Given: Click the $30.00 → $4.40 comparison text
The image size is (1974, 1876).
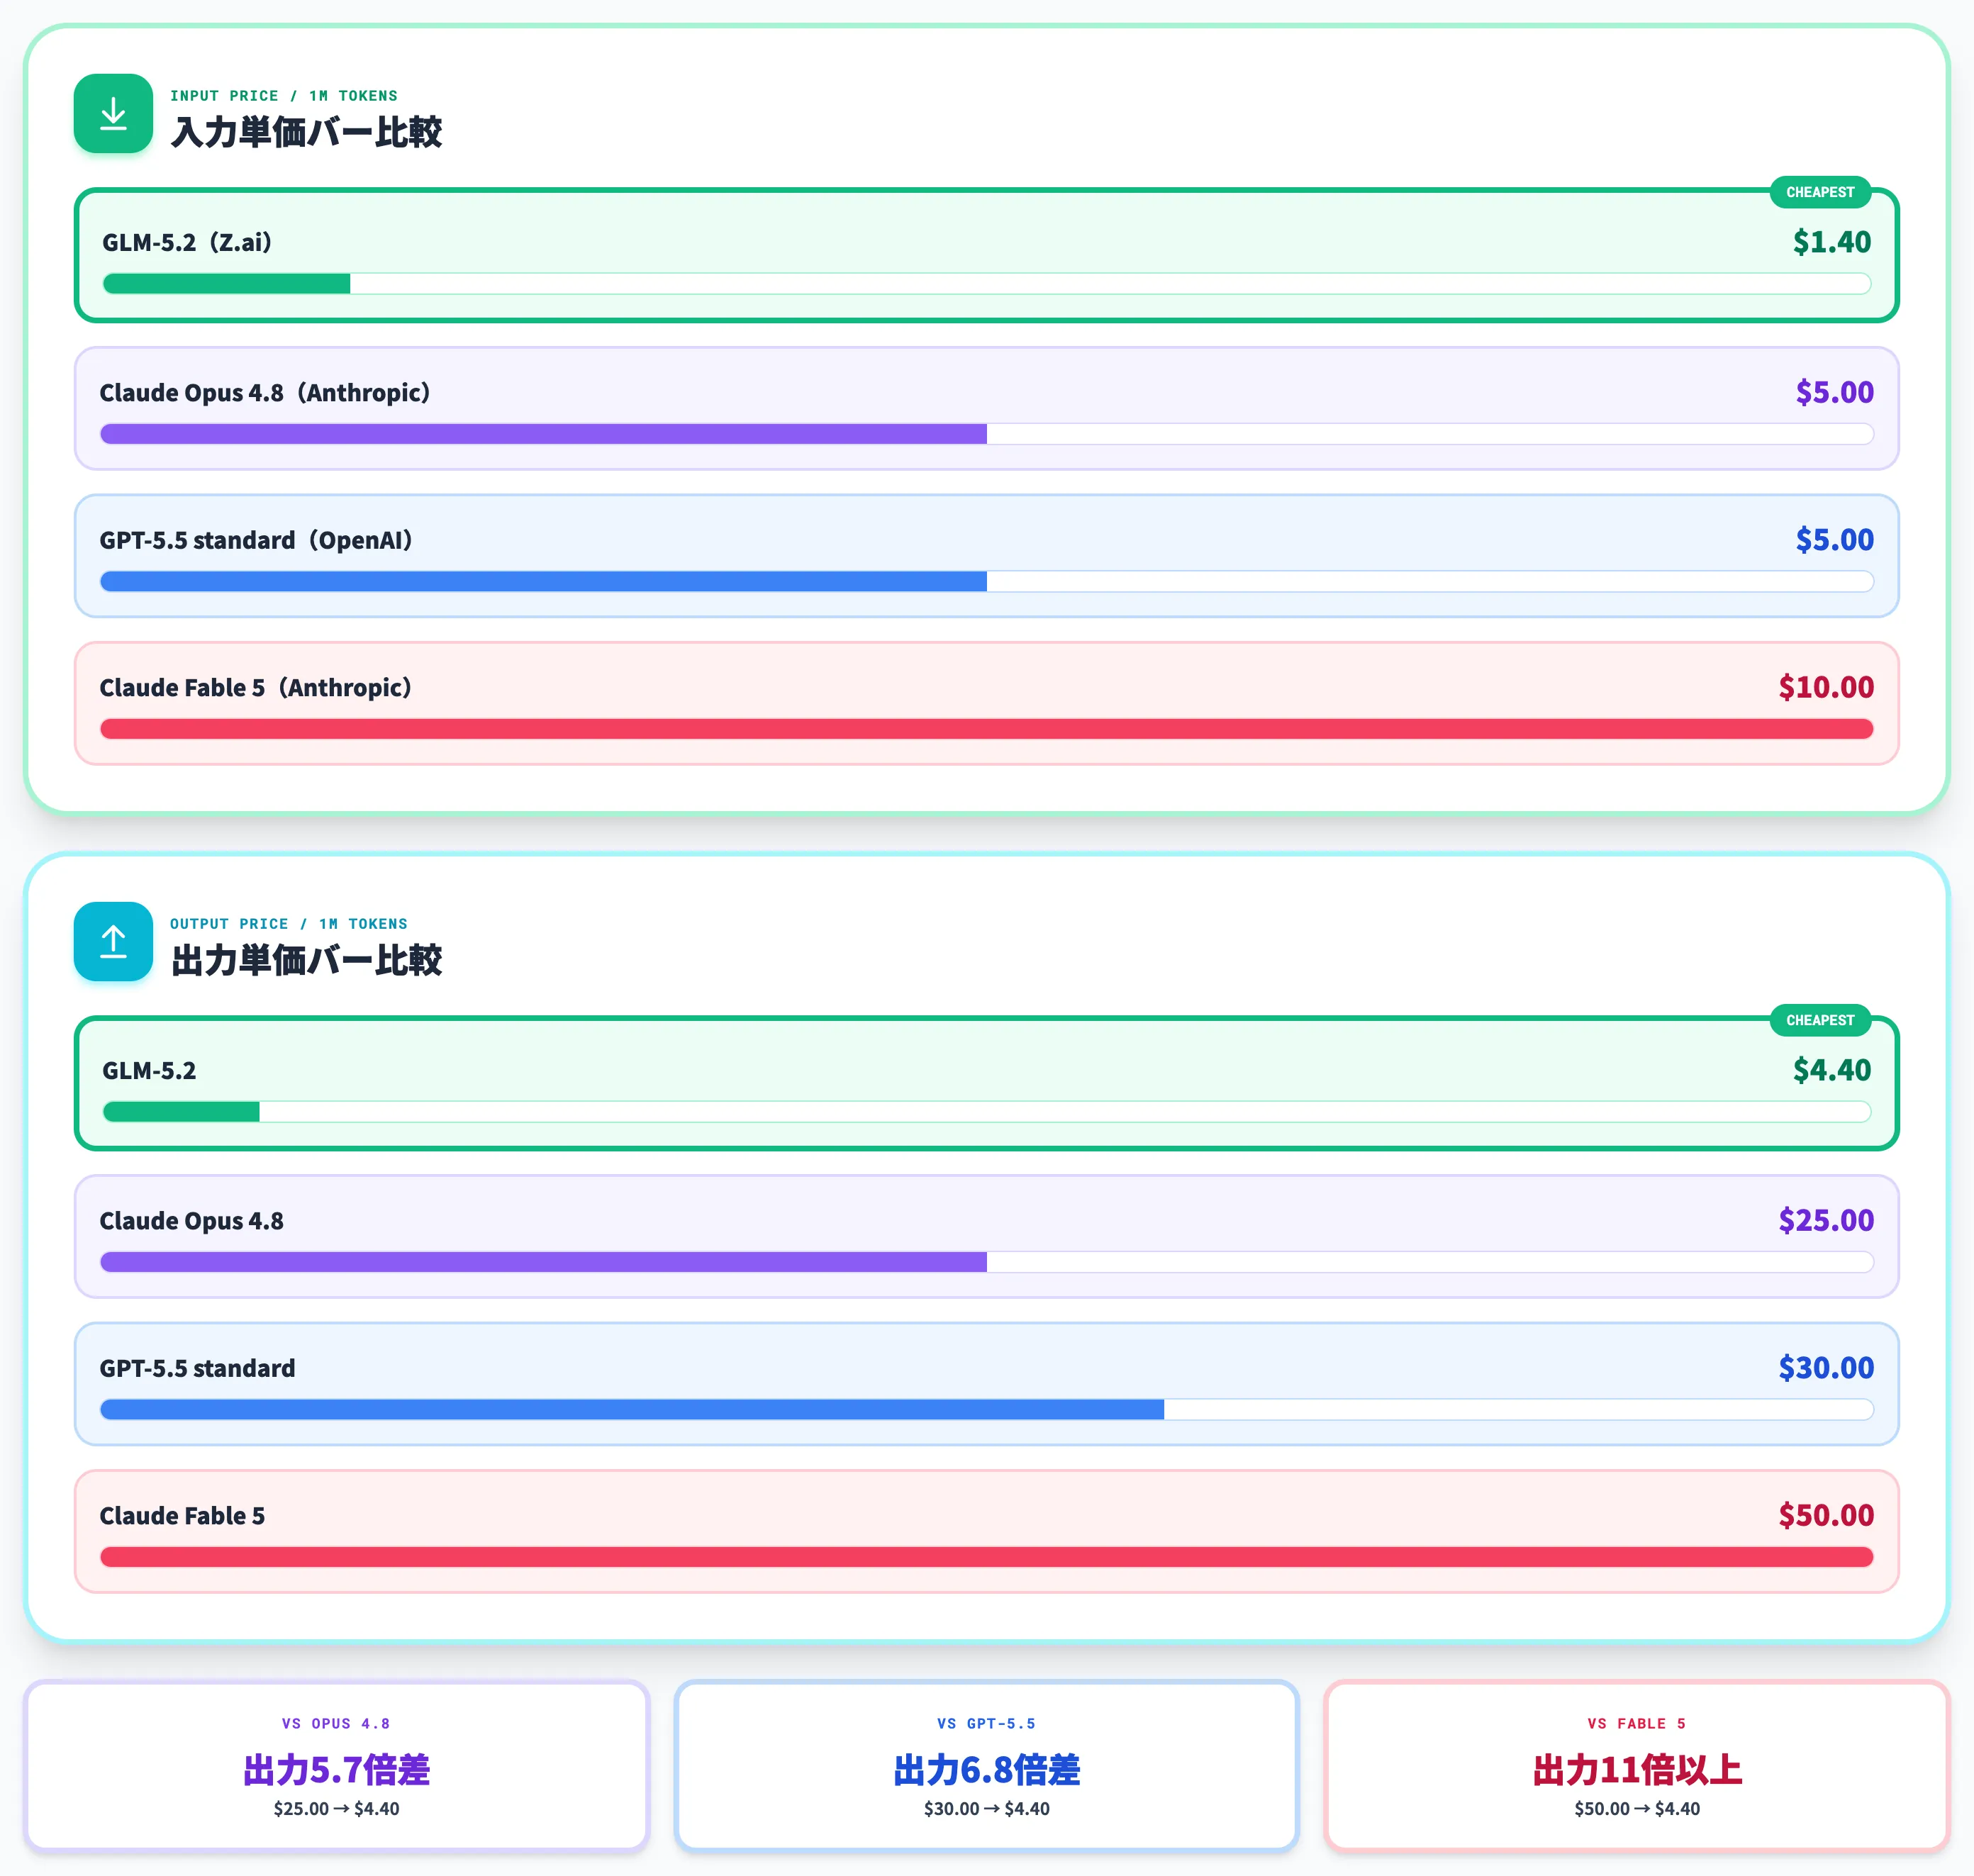Looking at the screenshot, I should coord(986,1809).
